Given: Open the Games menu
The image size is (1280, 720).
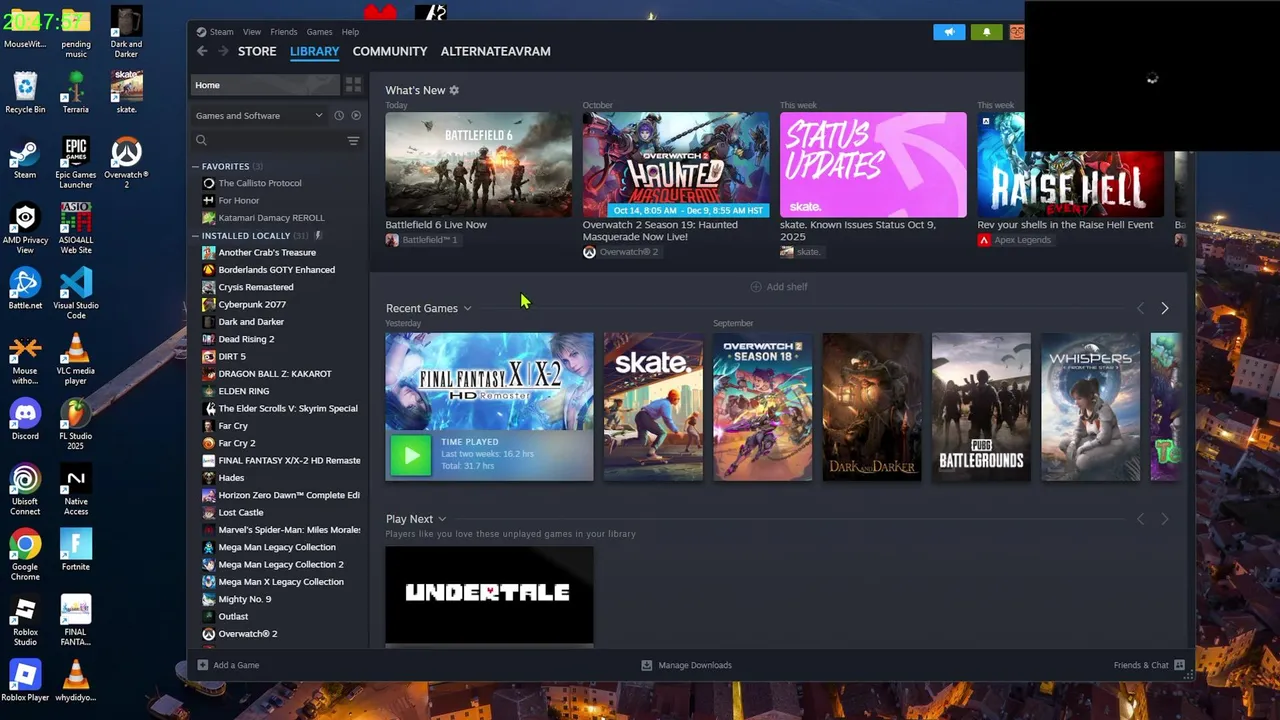Looking at the screenshot, I should 319,32.
